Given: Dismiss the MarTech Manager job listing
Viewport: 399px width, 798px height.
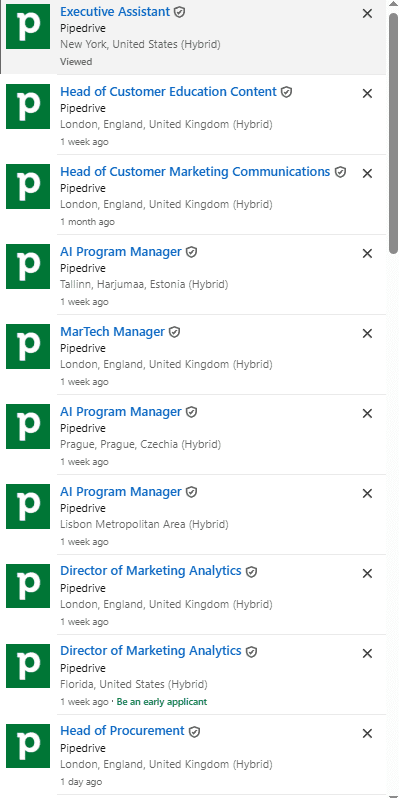Looking at the screenshot, I should pos(367,333).
